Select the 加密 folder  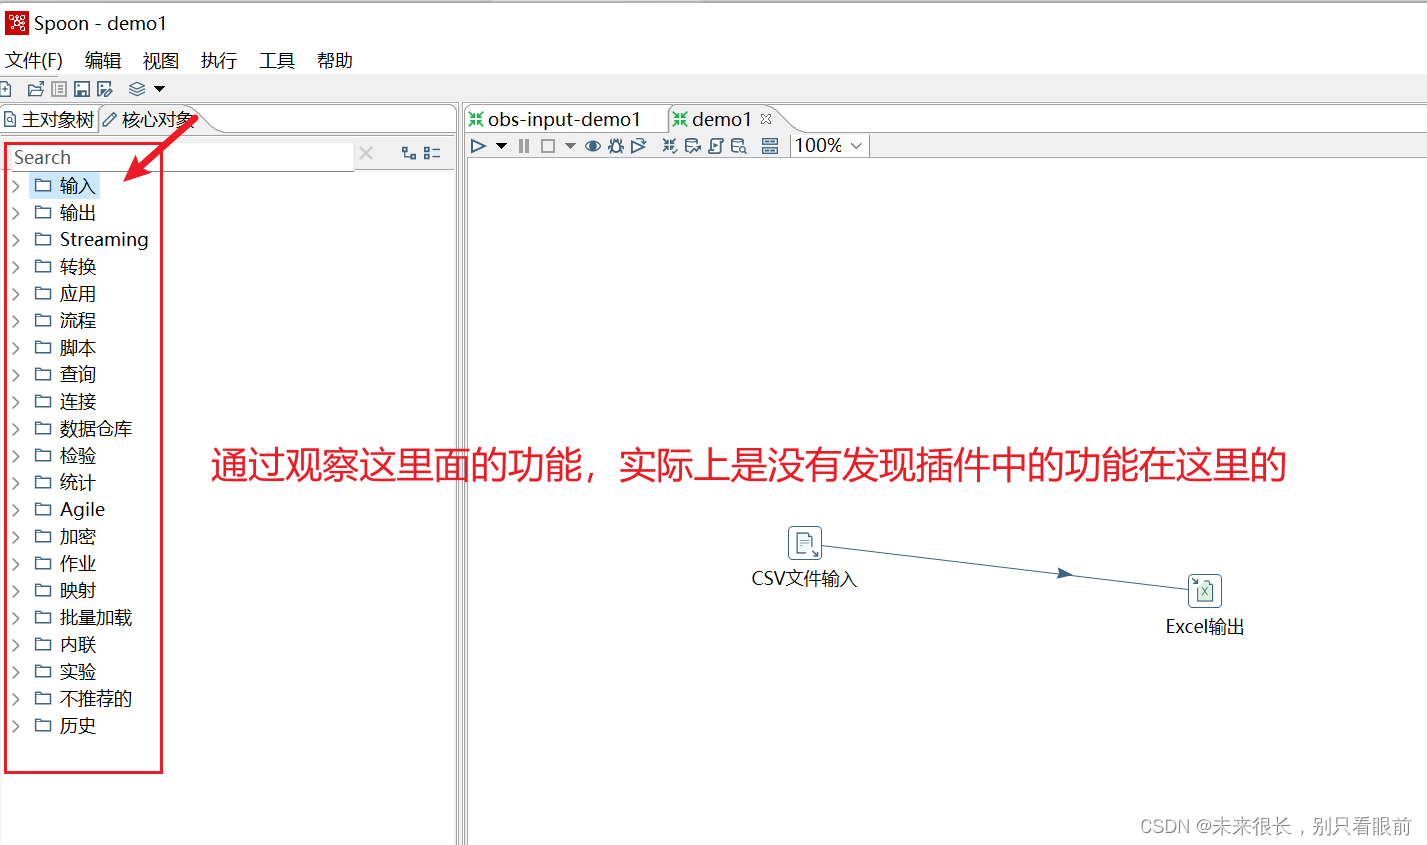pyautogui.click(x=65, y=537)
